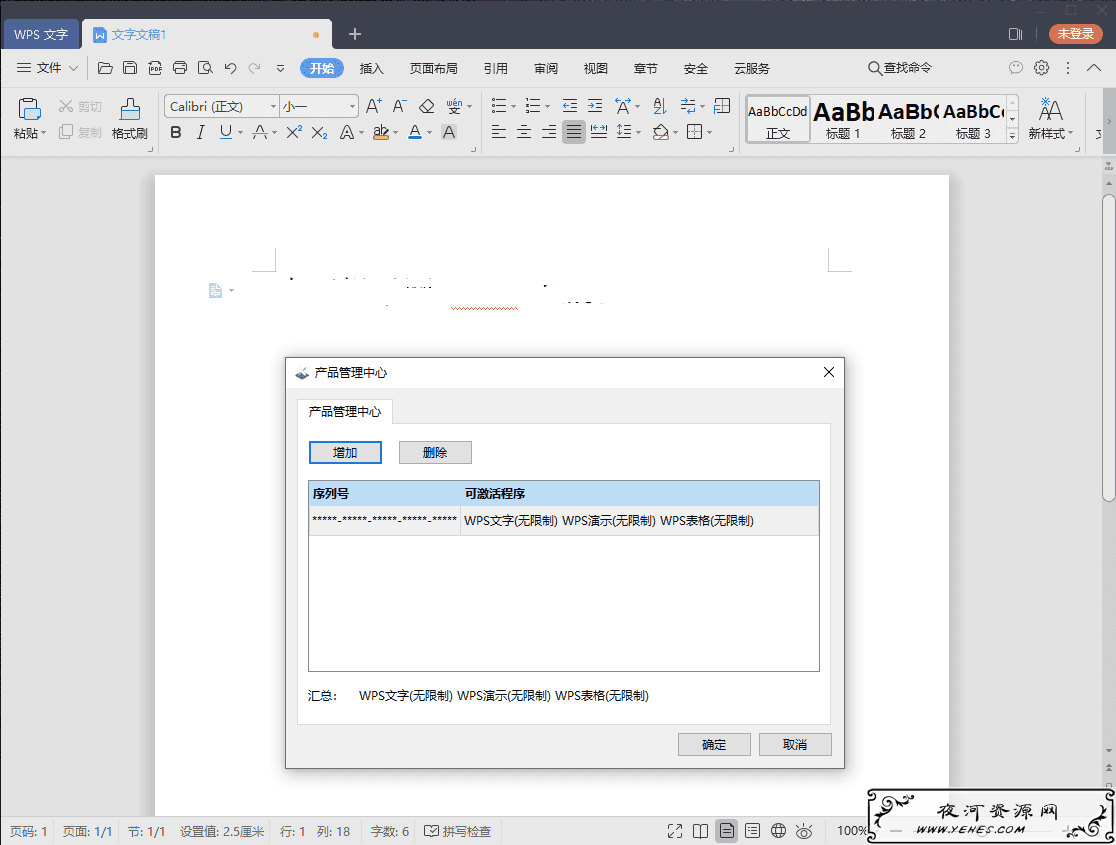
Task: Save the document using the save icon
Action: [x=130, y=68]
